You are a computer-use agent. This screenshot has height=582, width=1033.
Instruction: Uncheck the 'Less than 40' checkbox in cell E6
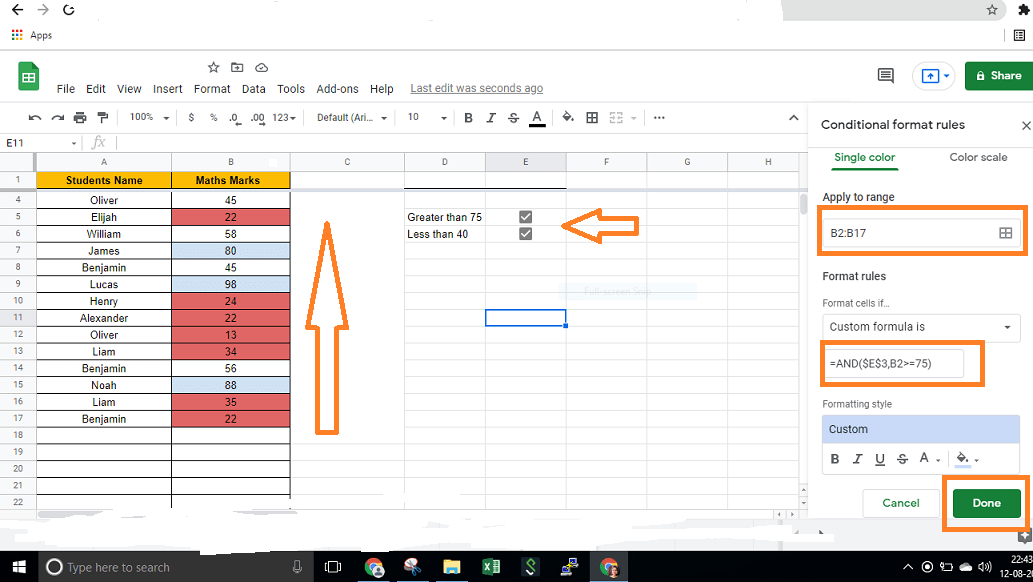(x=525, y=233)
